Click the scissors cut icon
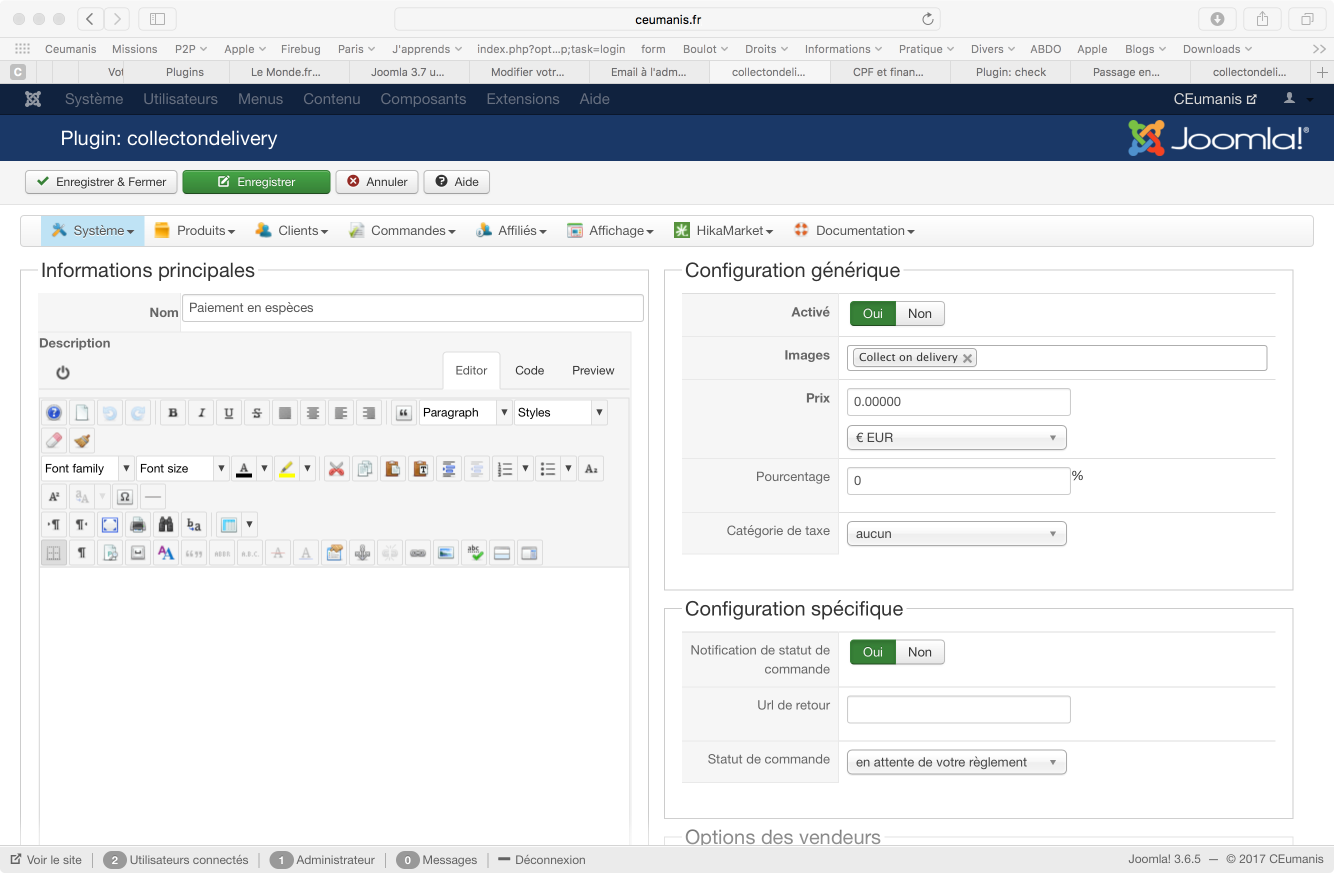This screenshot has height=873, width=1334. (337, 469)
